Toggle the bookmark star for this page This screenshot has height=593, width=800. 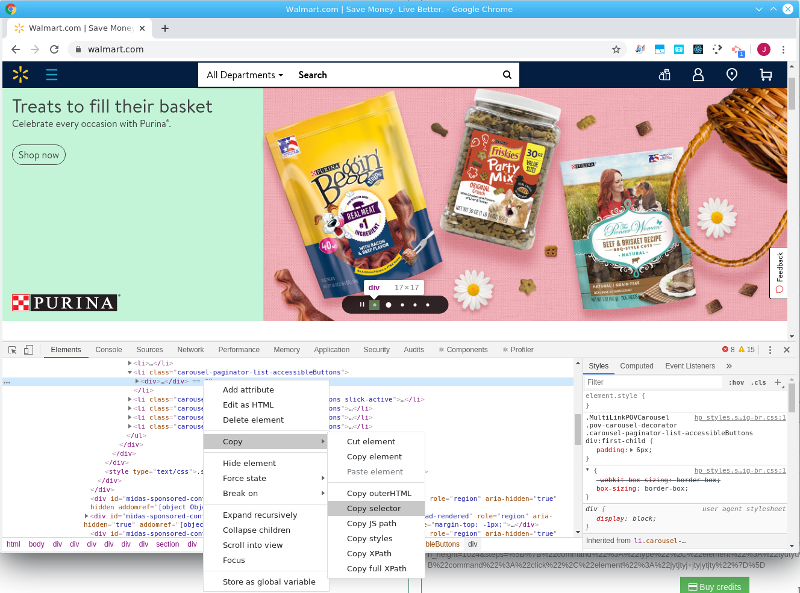(616, 48)
